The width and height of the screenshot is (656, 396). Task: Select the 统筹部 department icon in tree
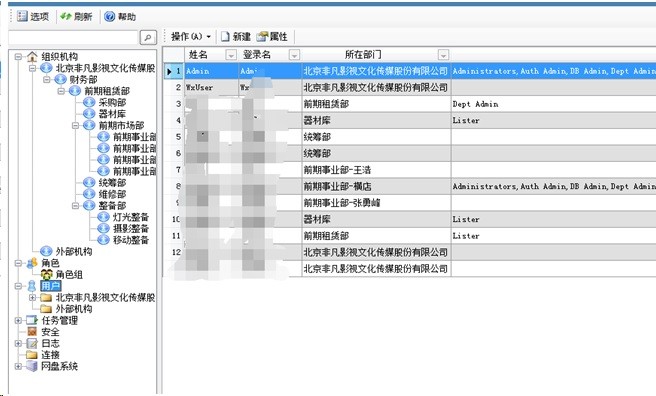point(89,182)
